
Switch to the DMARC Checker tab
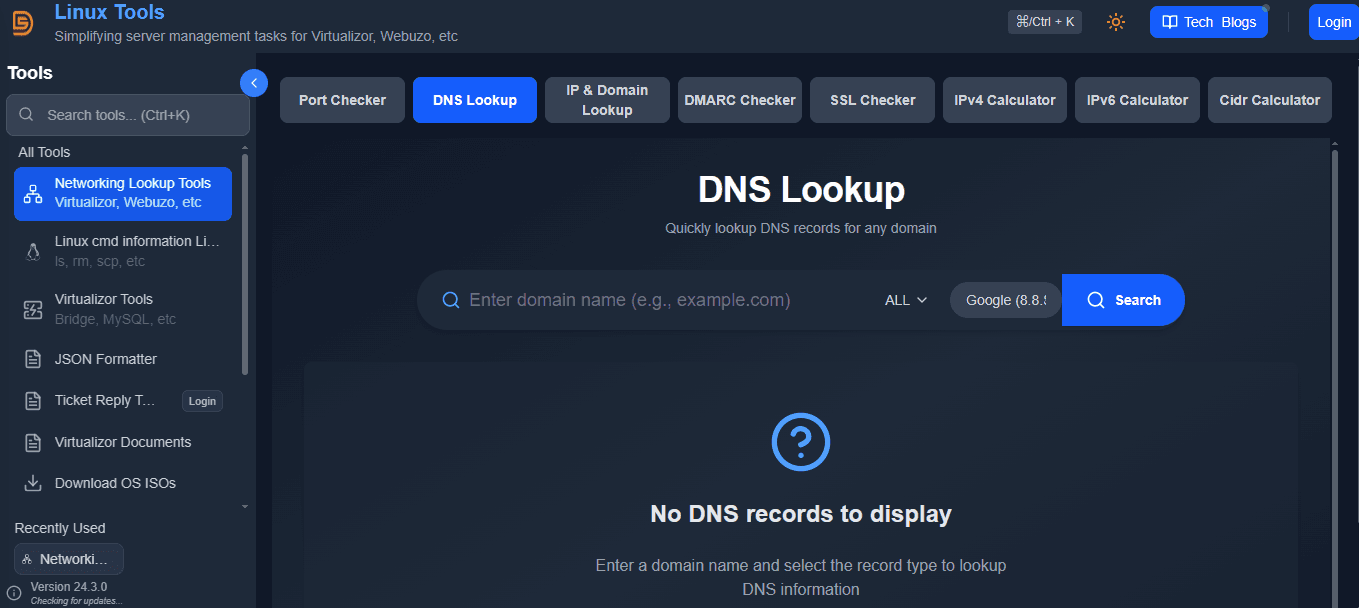click(740, 100)
